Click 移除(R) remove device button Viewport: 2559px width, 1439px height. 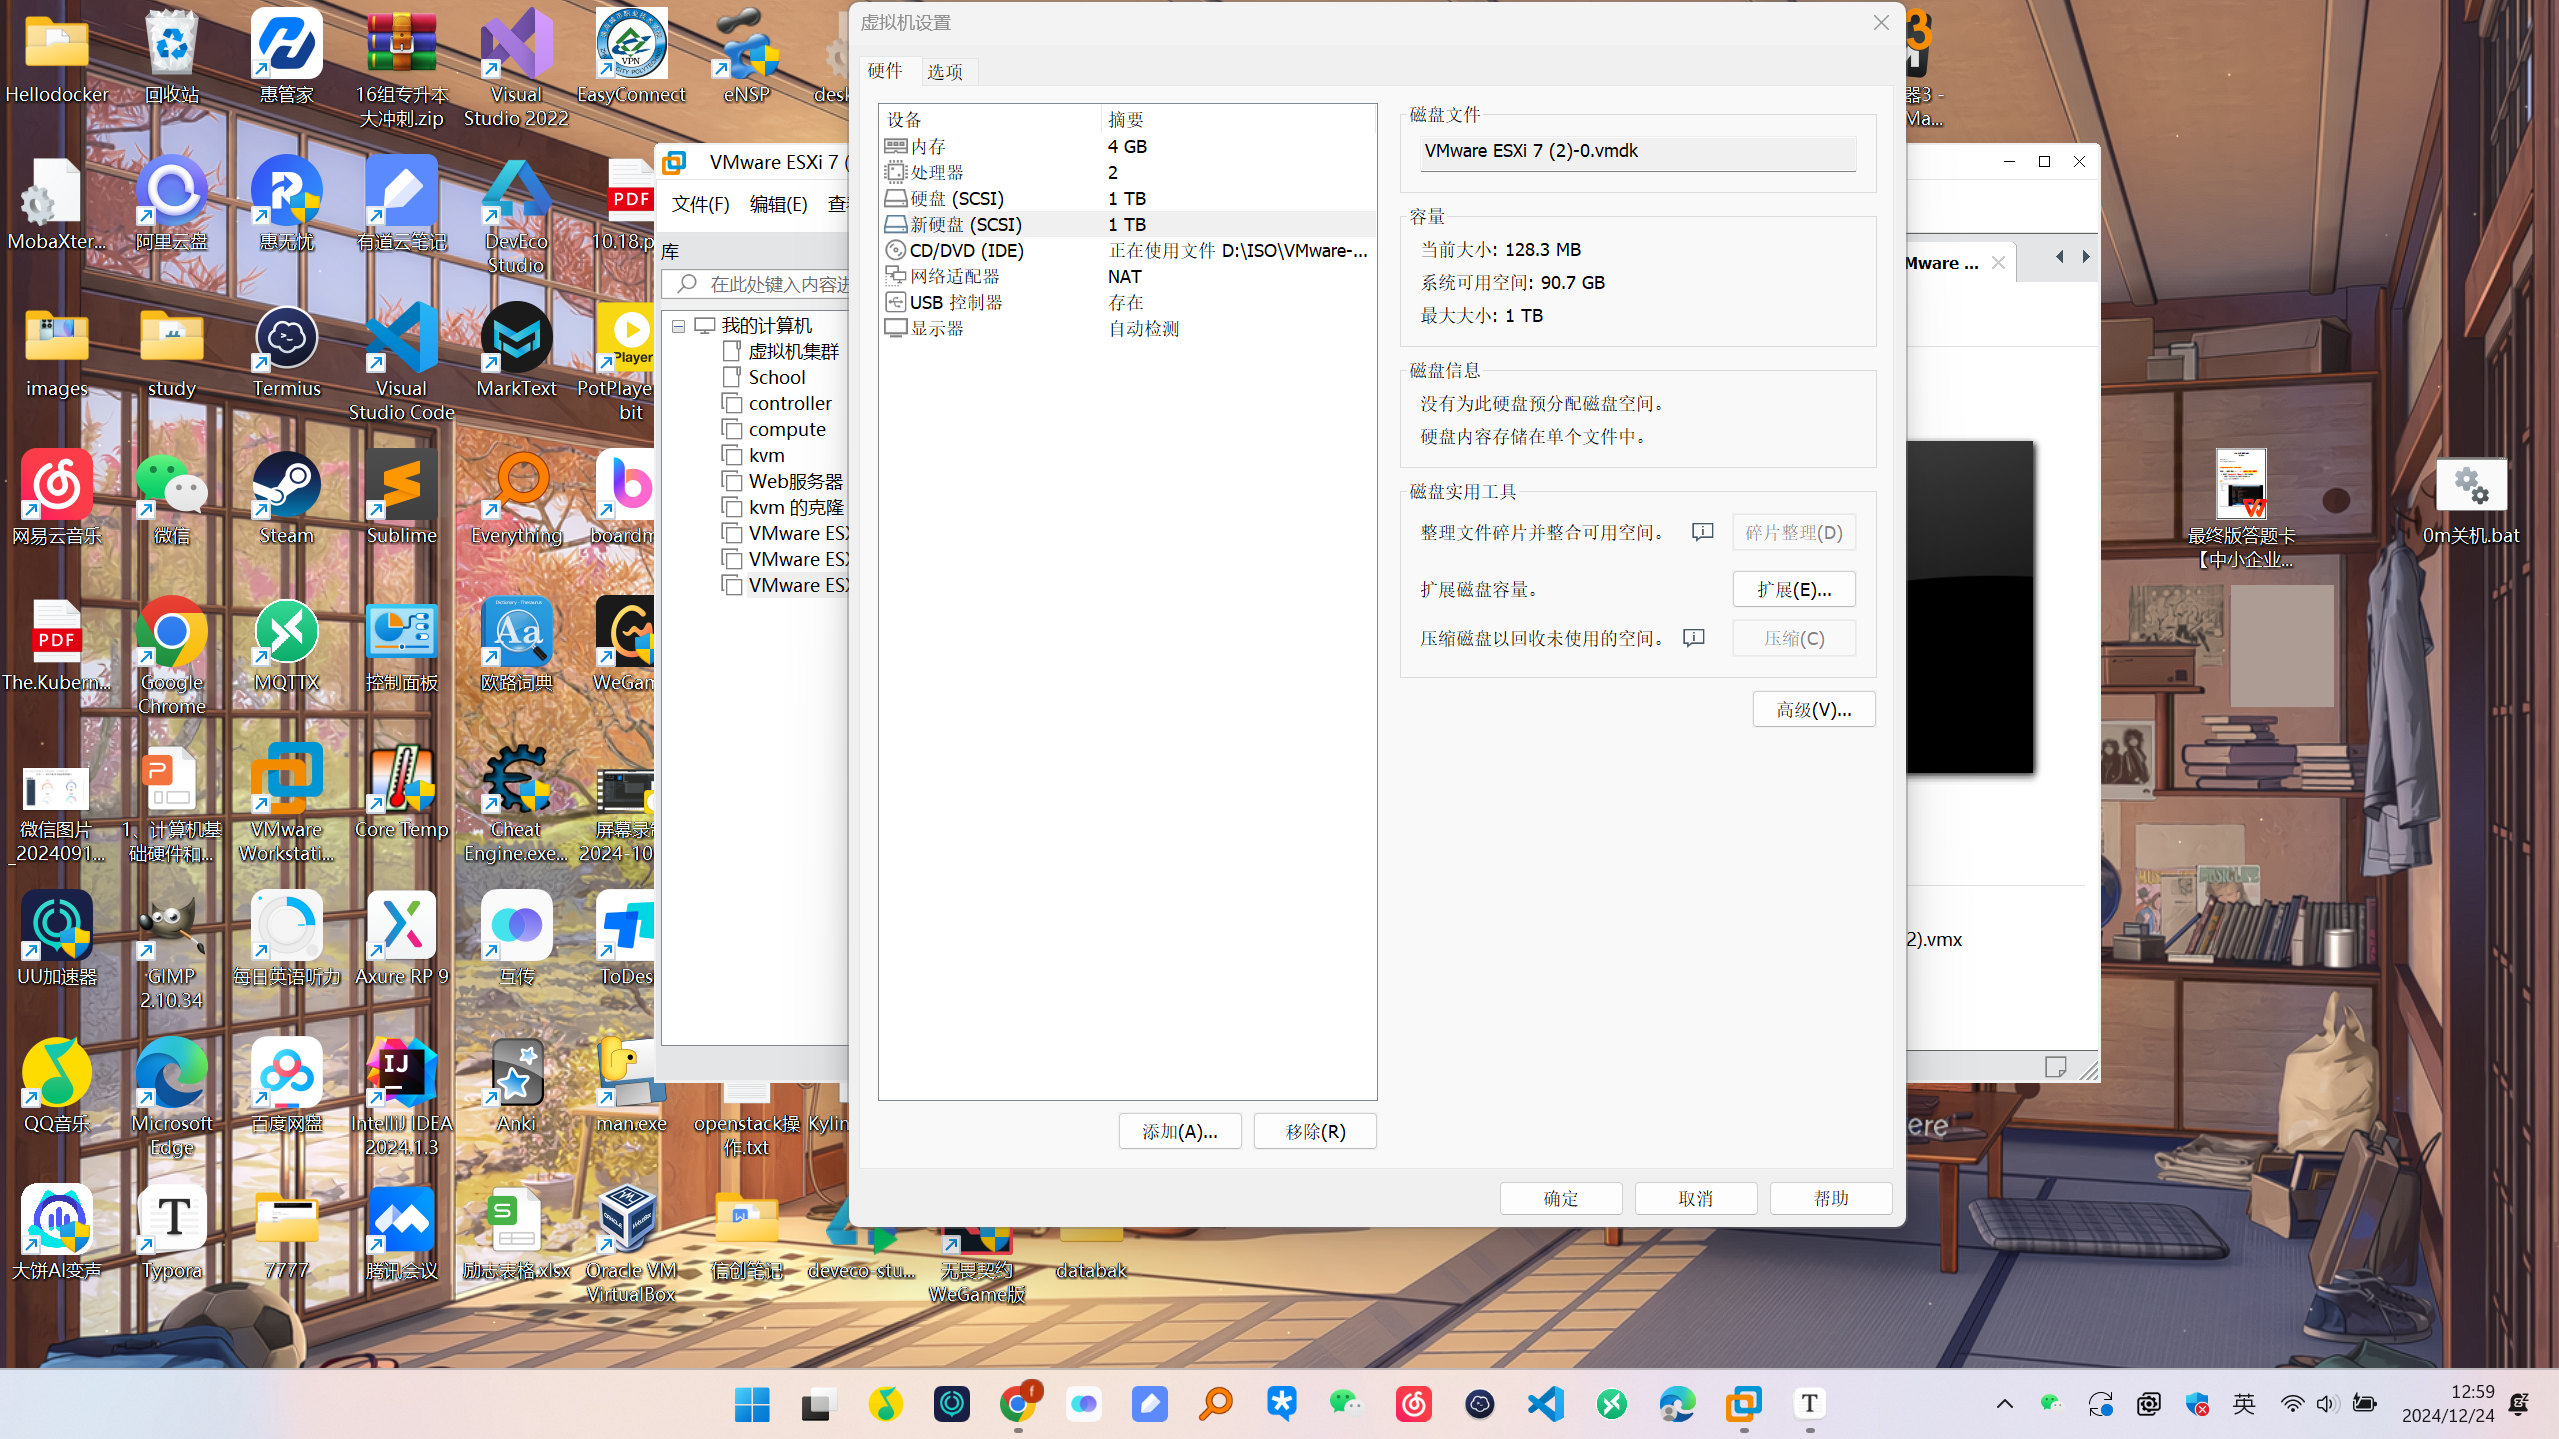point(1315,1131)
